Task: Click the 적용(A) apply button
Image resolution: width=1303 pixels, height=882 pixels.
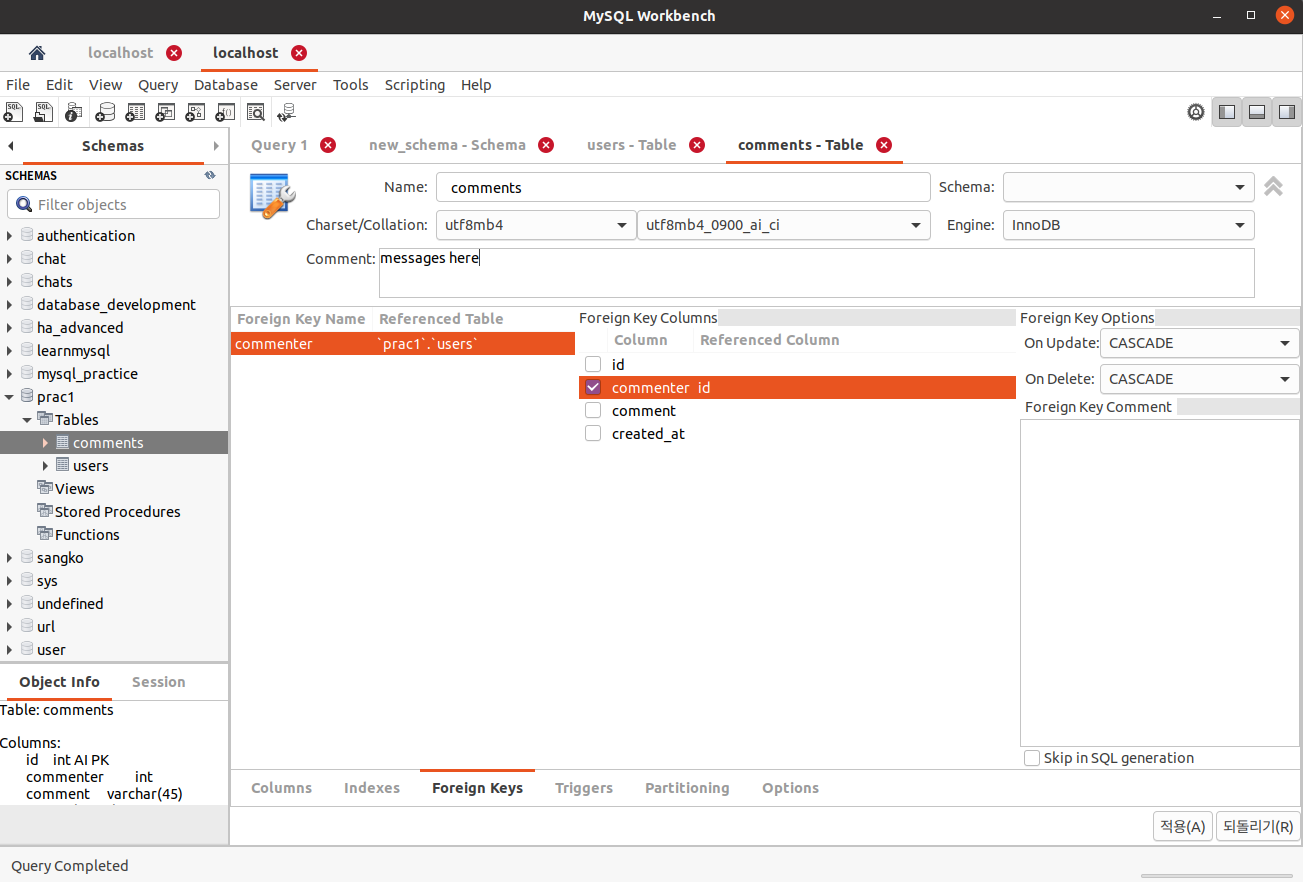Action: coord(1182,826)
